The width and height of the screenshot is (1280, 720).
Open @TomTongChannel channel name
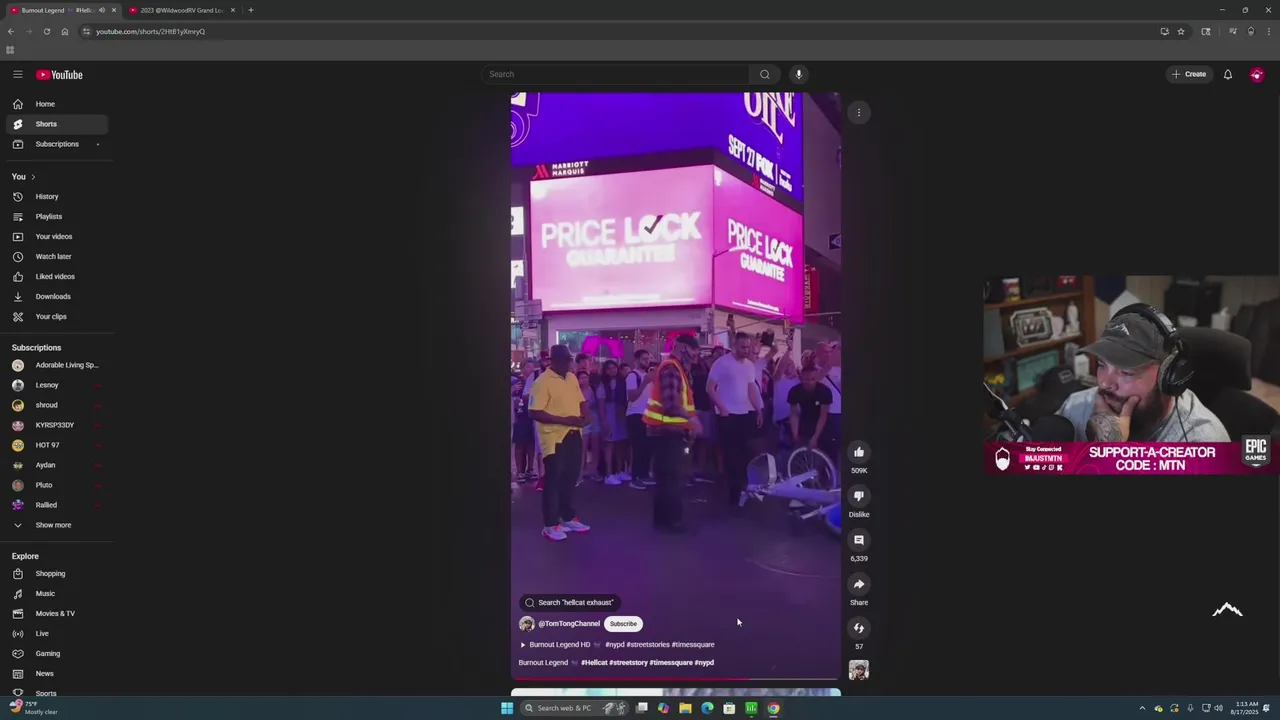pos(569,624)
